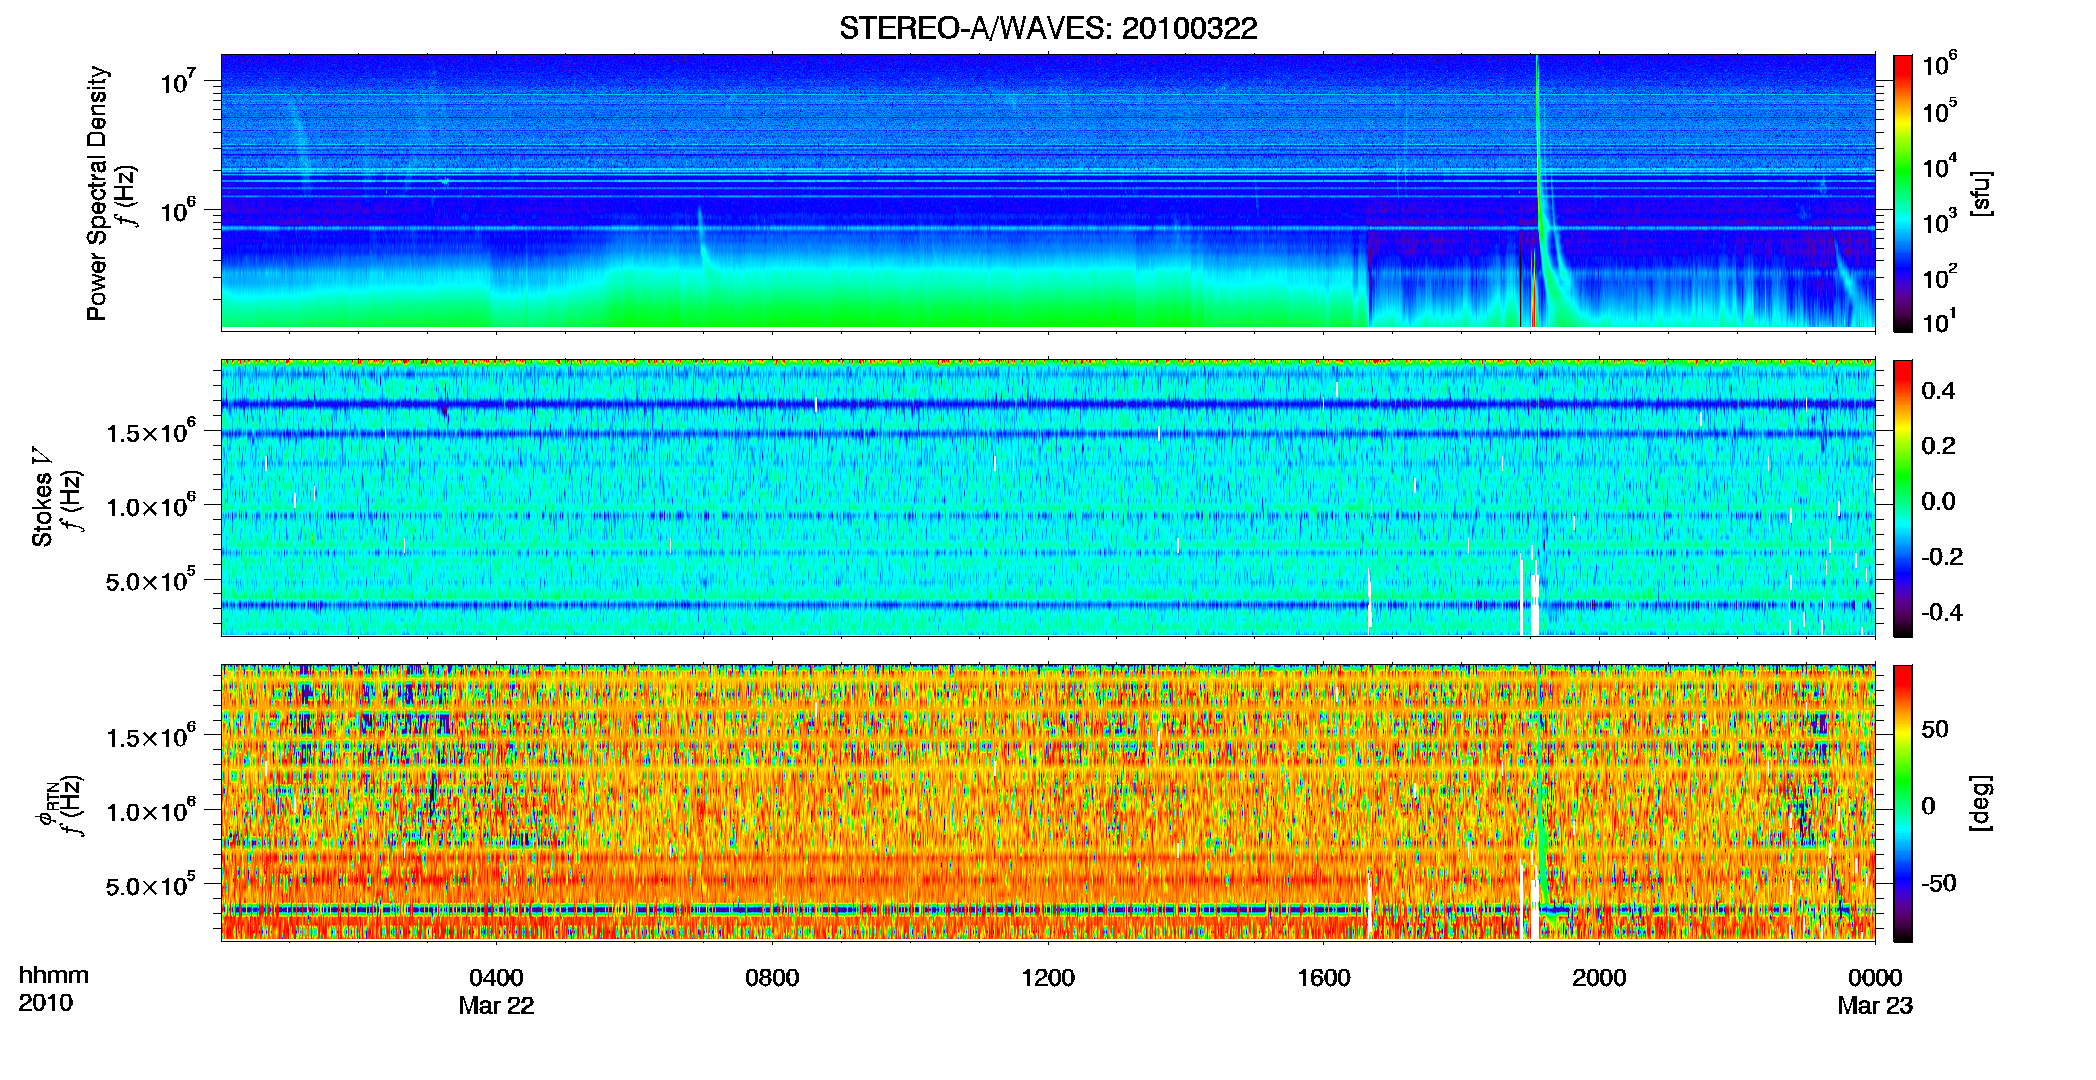Select the -0.2 color bar tick value
The image size is (2096, 1080).
(x=1942, y=557)
